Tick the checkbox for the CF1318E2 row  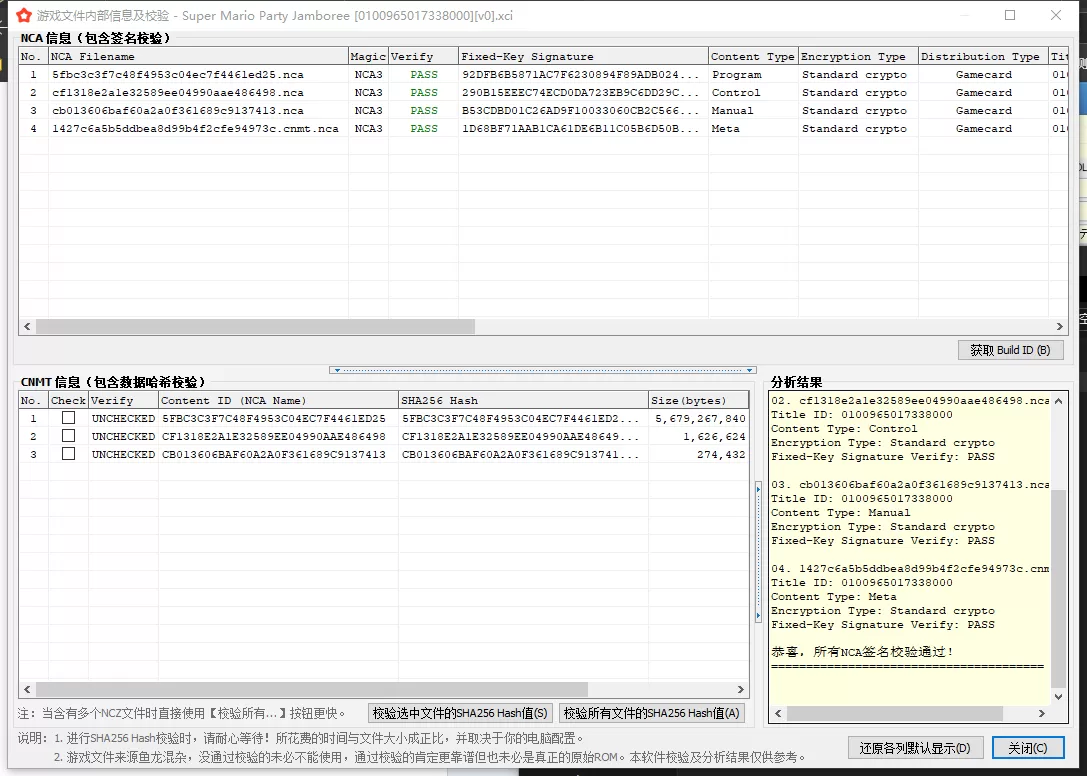tap(68, 436)
